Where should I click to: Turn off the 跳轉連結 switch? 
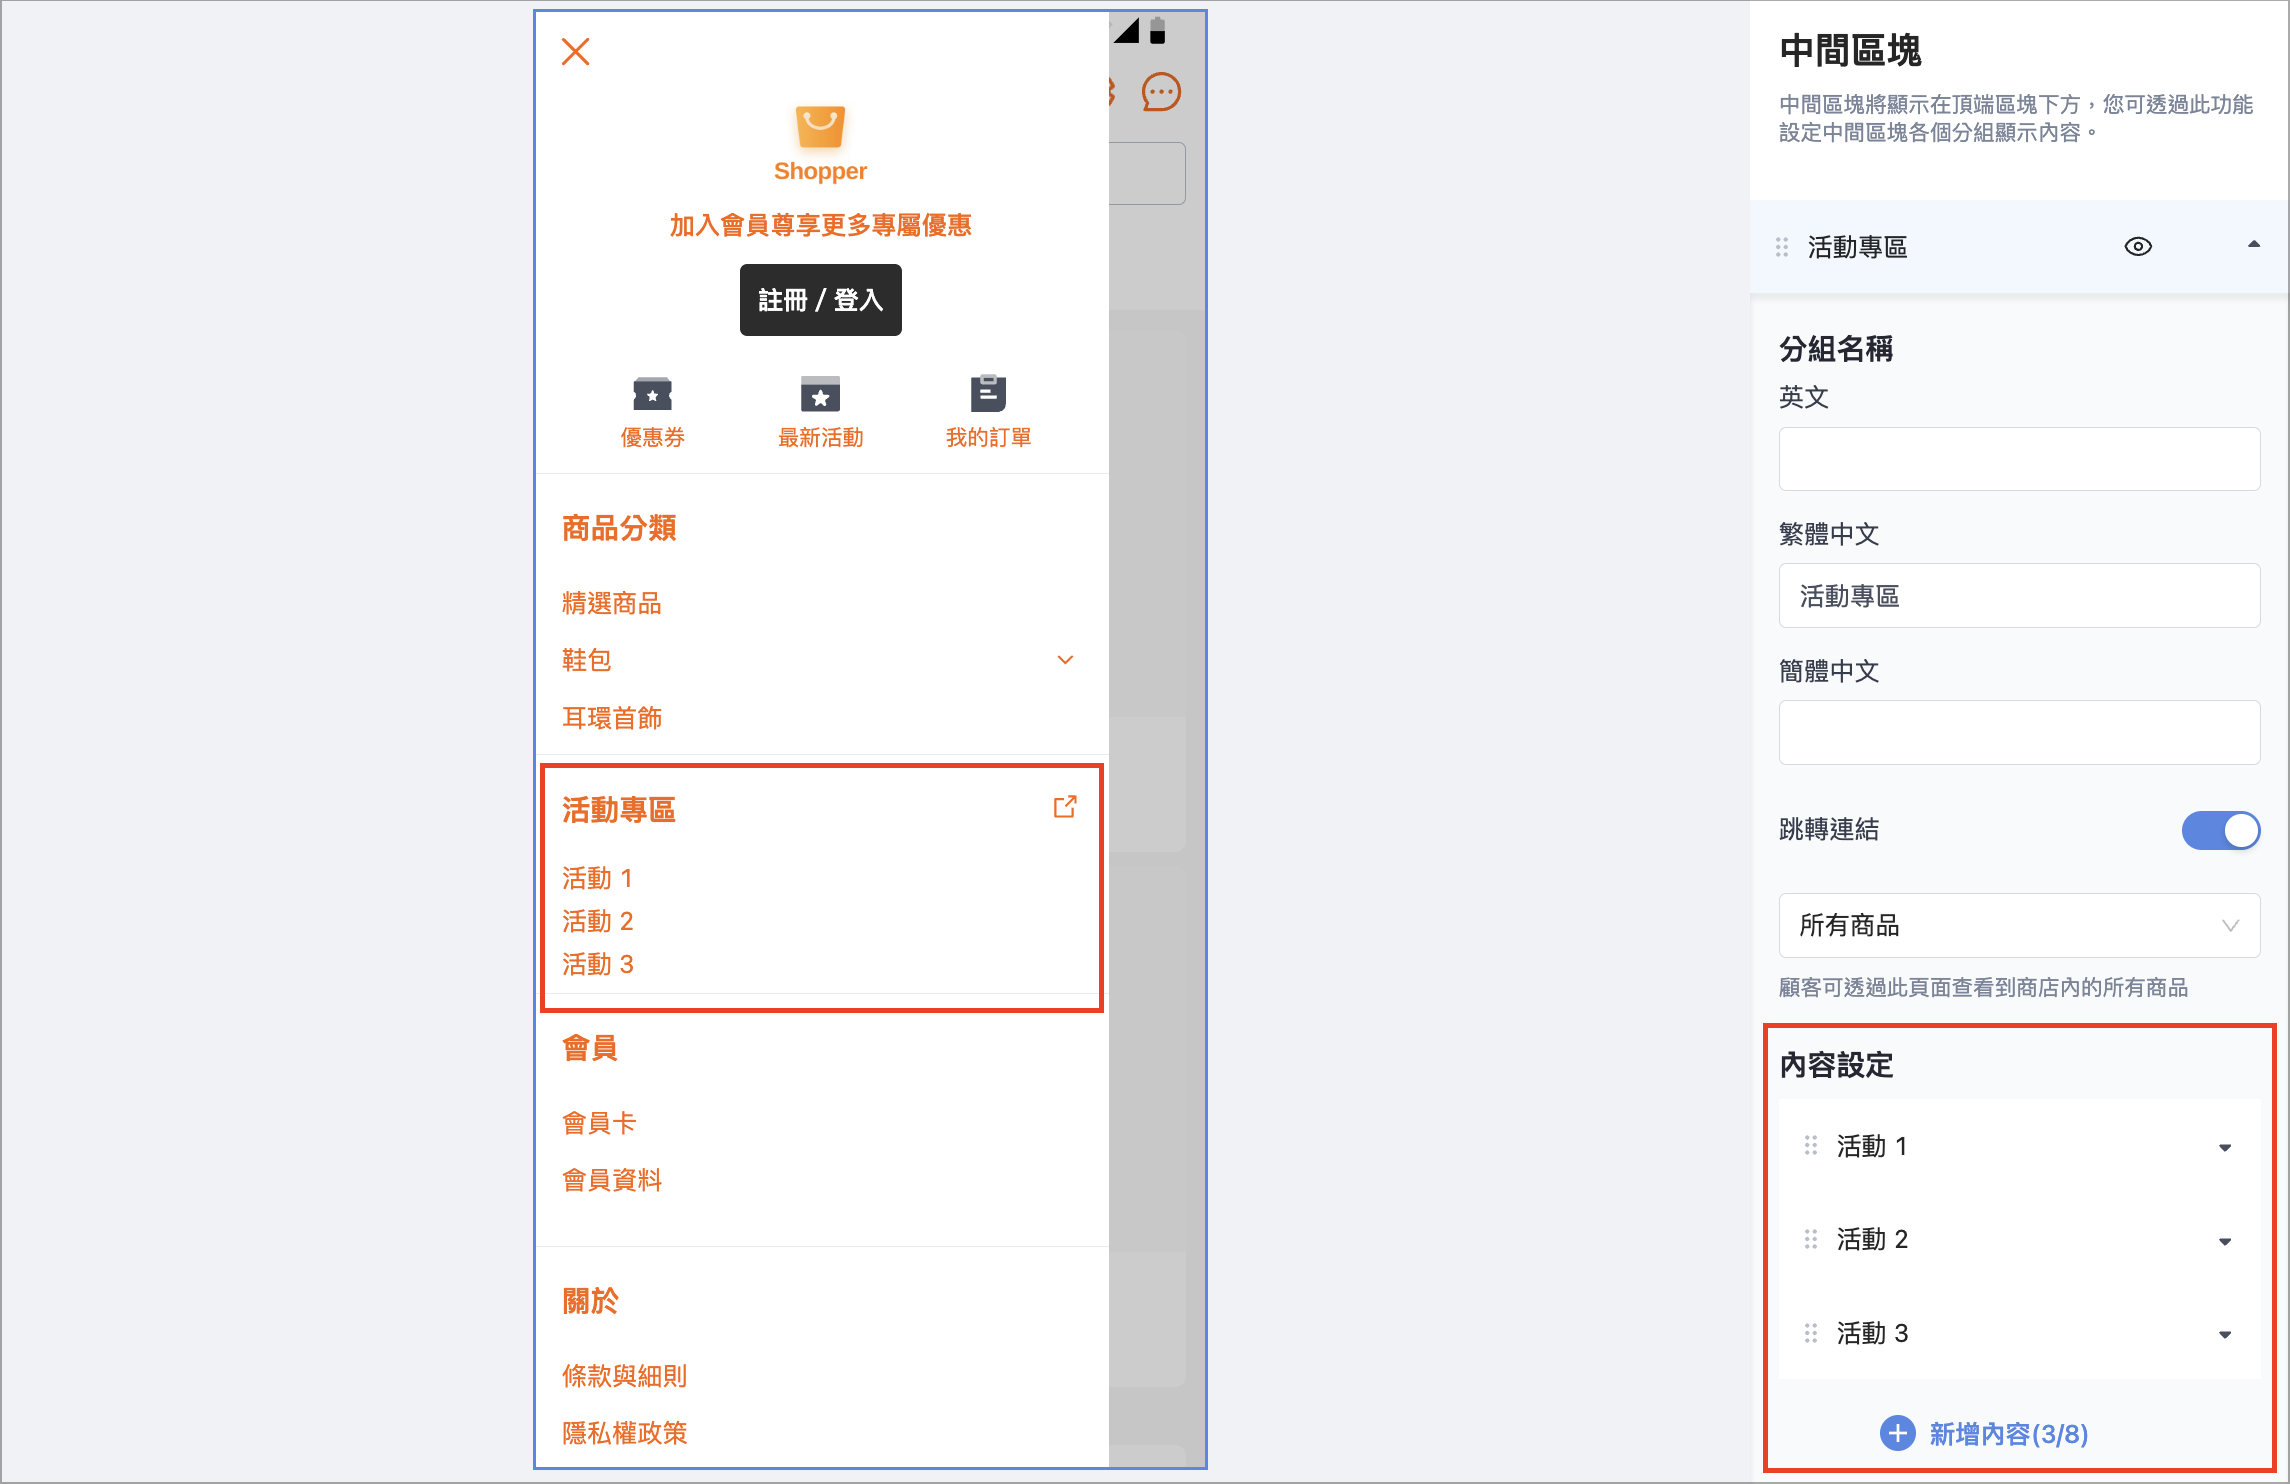[2220, 830]
